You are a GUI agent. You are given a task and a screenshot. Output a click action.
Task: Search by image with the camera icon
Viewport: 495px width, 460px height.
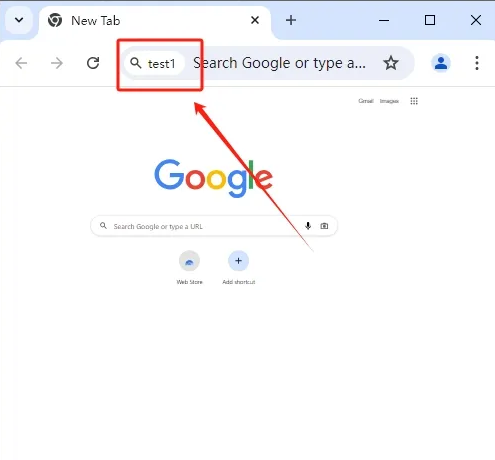pyautogui.click(x=324, y=226)
